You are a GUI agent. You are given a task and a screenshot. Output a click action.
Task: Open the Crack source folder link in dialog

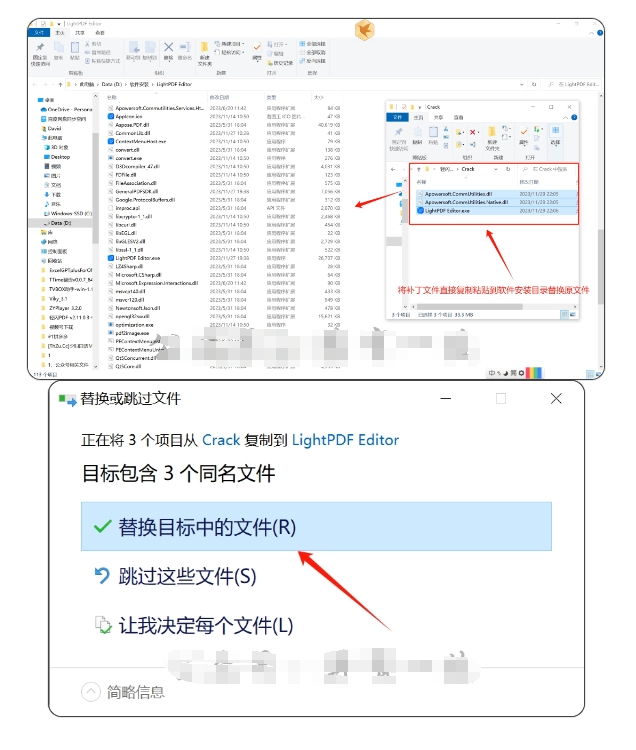click(221, 440)
